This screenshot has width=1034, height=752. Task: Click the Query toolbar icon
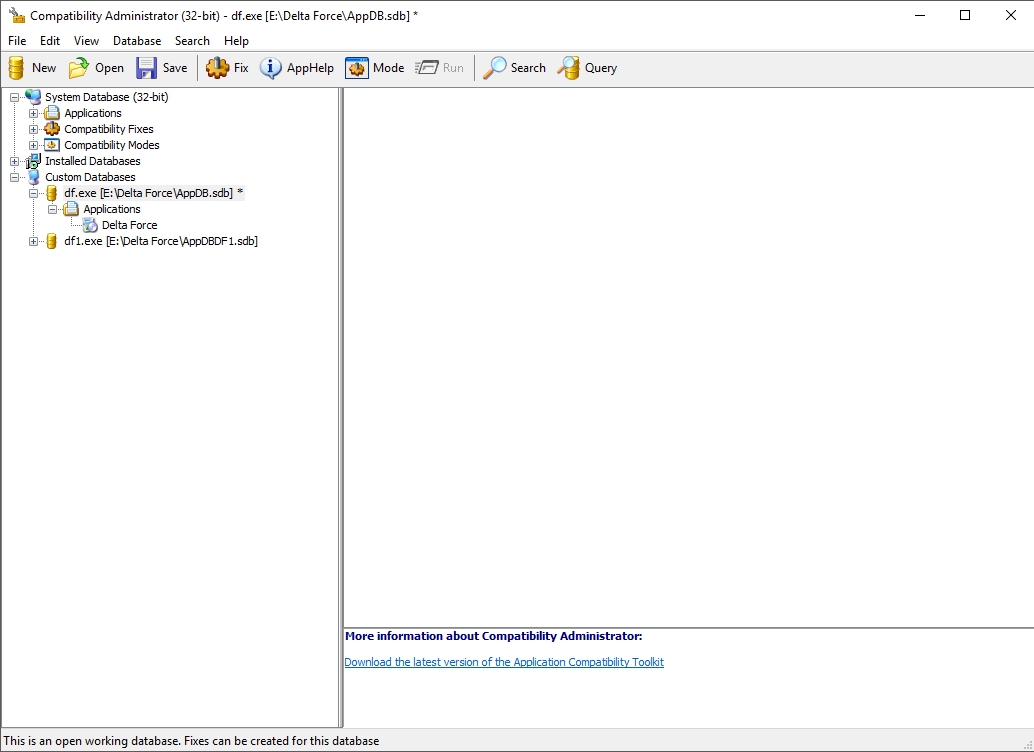pyautogui.click(x=568, y=68)
